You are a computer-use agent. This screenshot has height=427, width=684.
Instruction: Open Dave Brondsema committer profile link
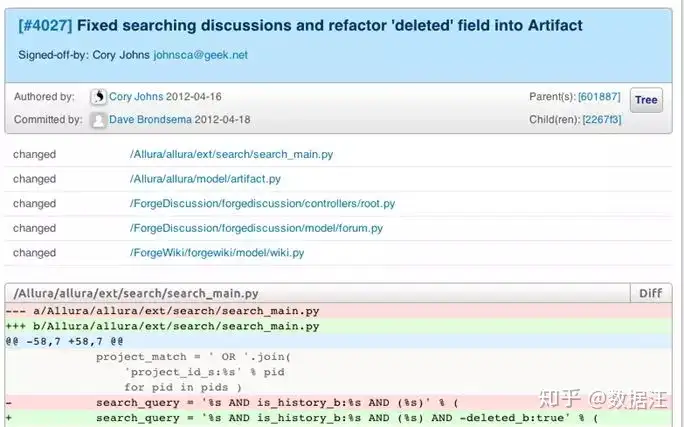[150, 120]
